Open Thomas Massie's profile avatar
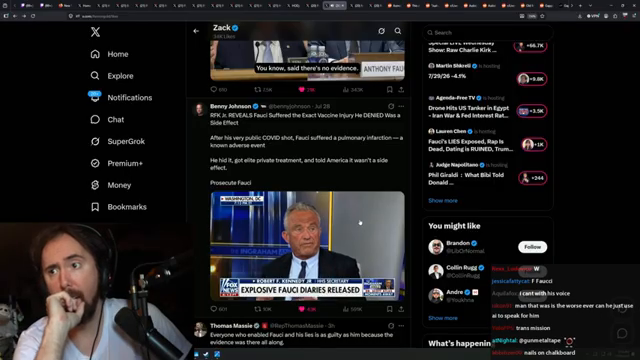Image resolution: width=640 pixels, height=360 pixels. click(x=200, y=329)
